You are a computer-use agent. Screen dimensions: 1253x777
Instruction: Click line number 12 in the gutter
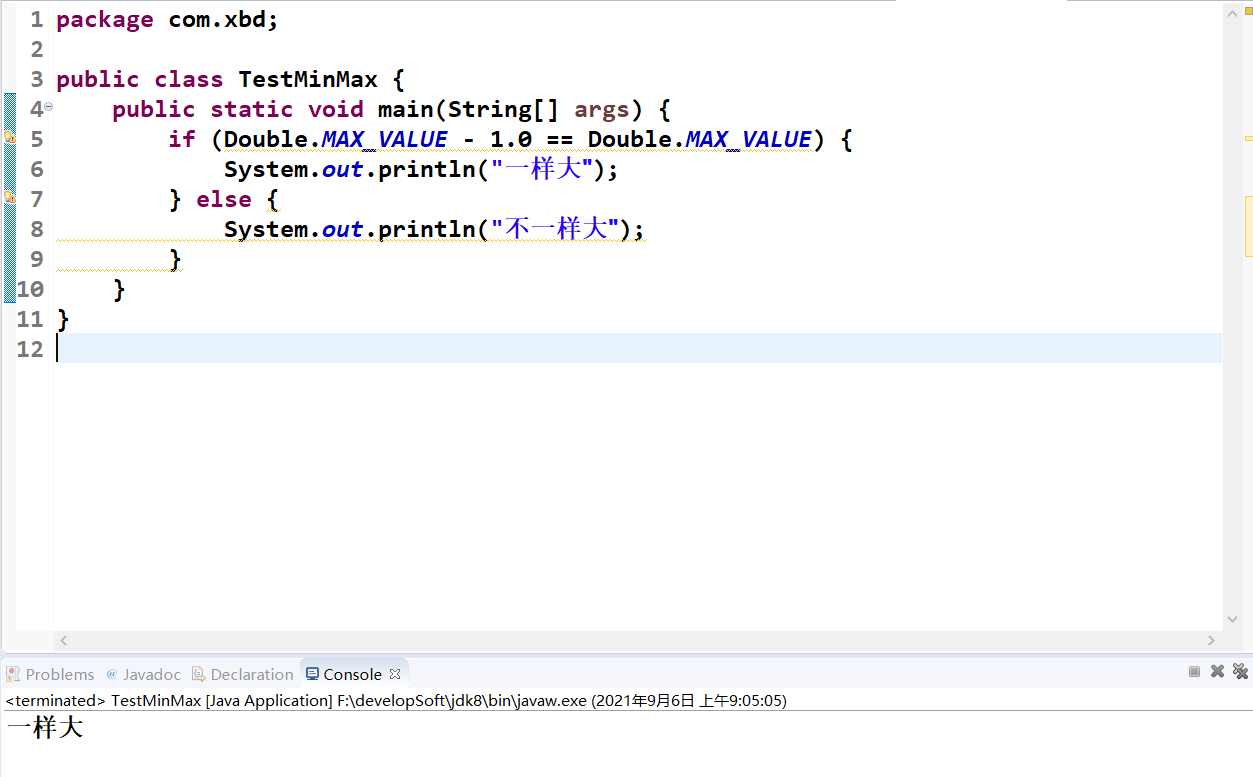pos(30,349)
